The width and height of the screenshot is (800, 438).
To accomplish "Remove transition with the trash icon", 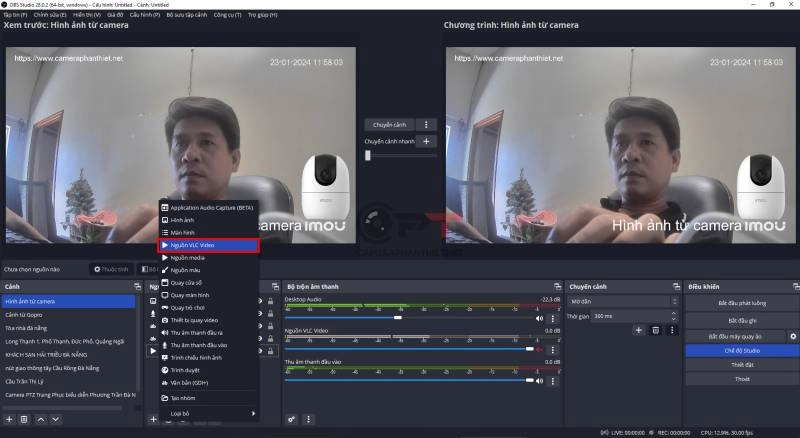I will (656, 330).
